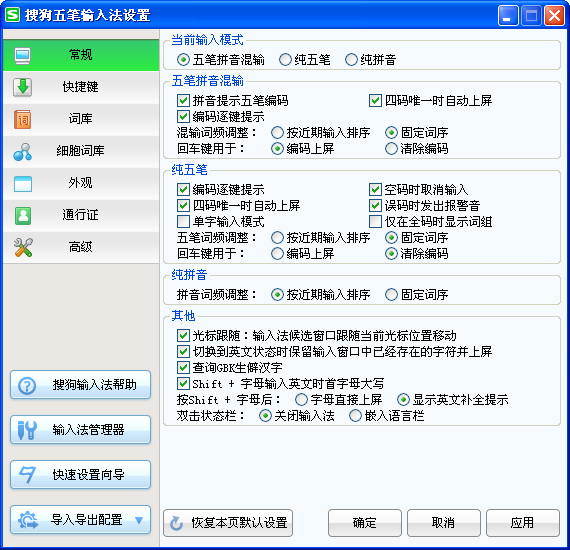Viewport: 570px width, 550px height.
Task: Click the 取消 button
Action: click(443, 523)
